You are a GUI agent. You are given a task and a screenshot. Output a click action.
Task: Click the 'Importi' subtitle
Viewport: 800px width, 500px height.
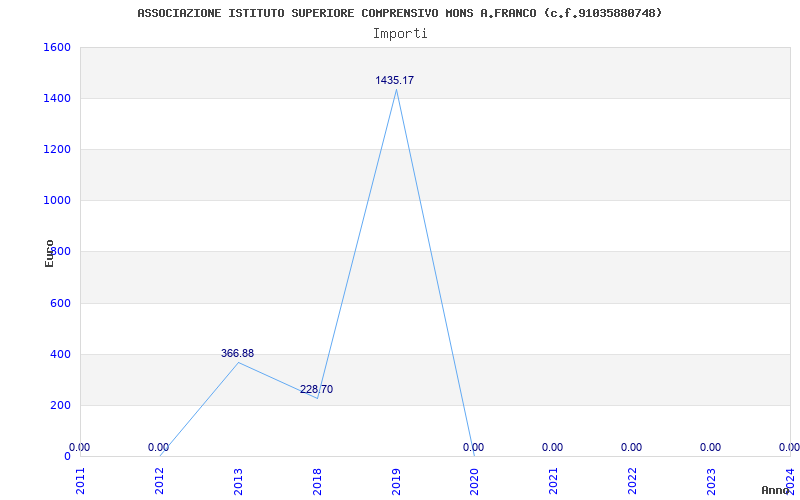(x=400, y=34)
